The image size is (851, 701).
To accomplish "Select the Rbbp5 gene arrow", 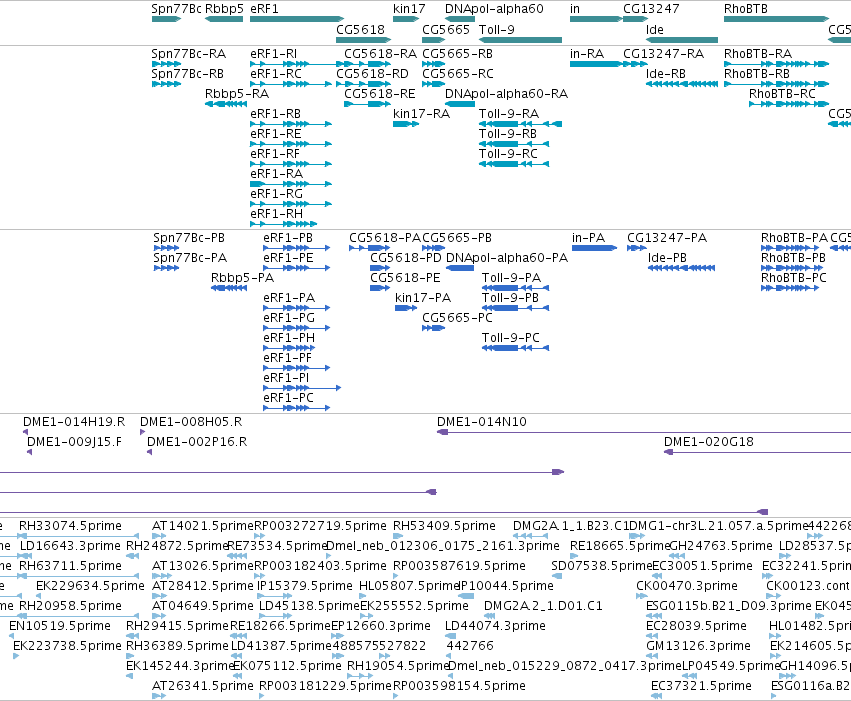I will click(224, 19).
